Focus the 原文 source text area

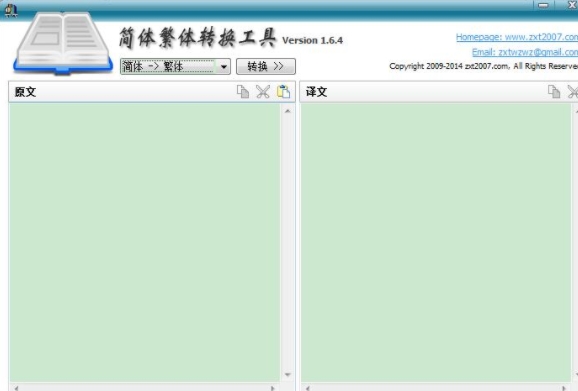click(145, 242)
